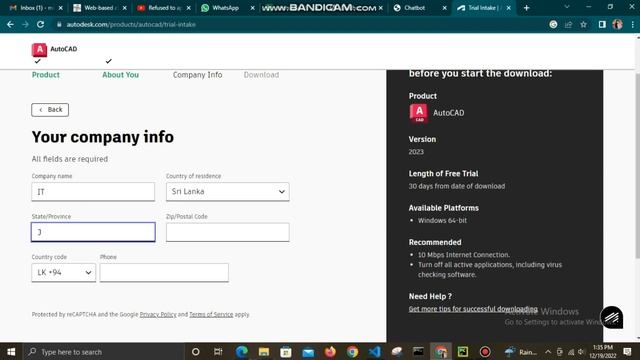Image resolution: width=640 pixels, height=360 pixels.
Task: Click the Grammarly extension icon in toolbar
Action: 553,24
